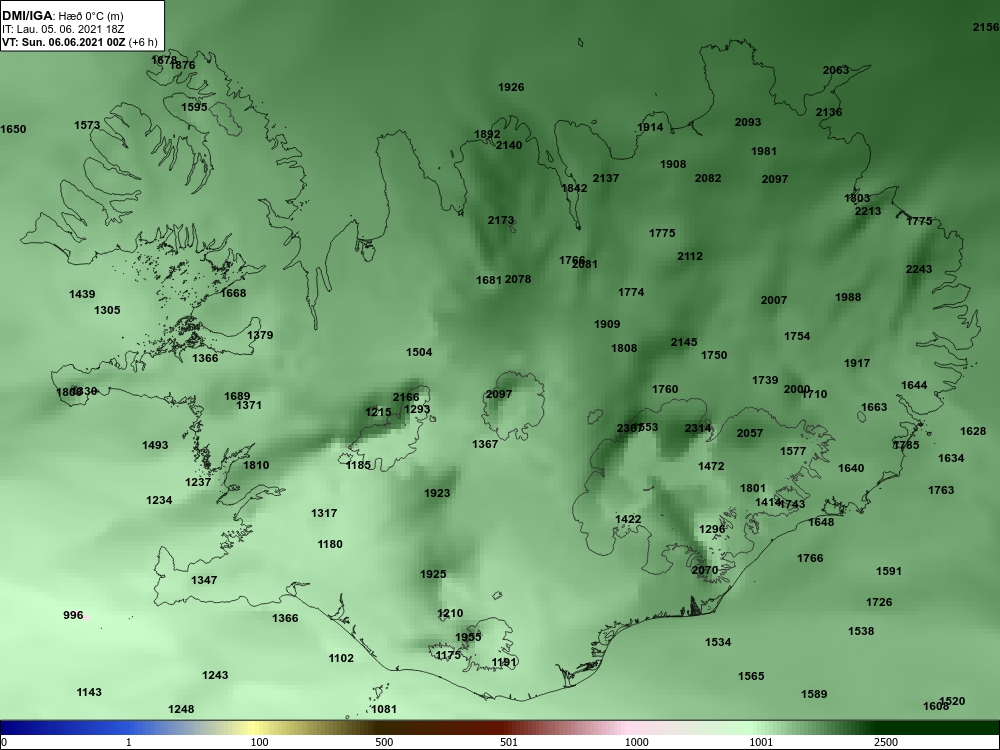Click the value 1925 on the map

point(432,574)
